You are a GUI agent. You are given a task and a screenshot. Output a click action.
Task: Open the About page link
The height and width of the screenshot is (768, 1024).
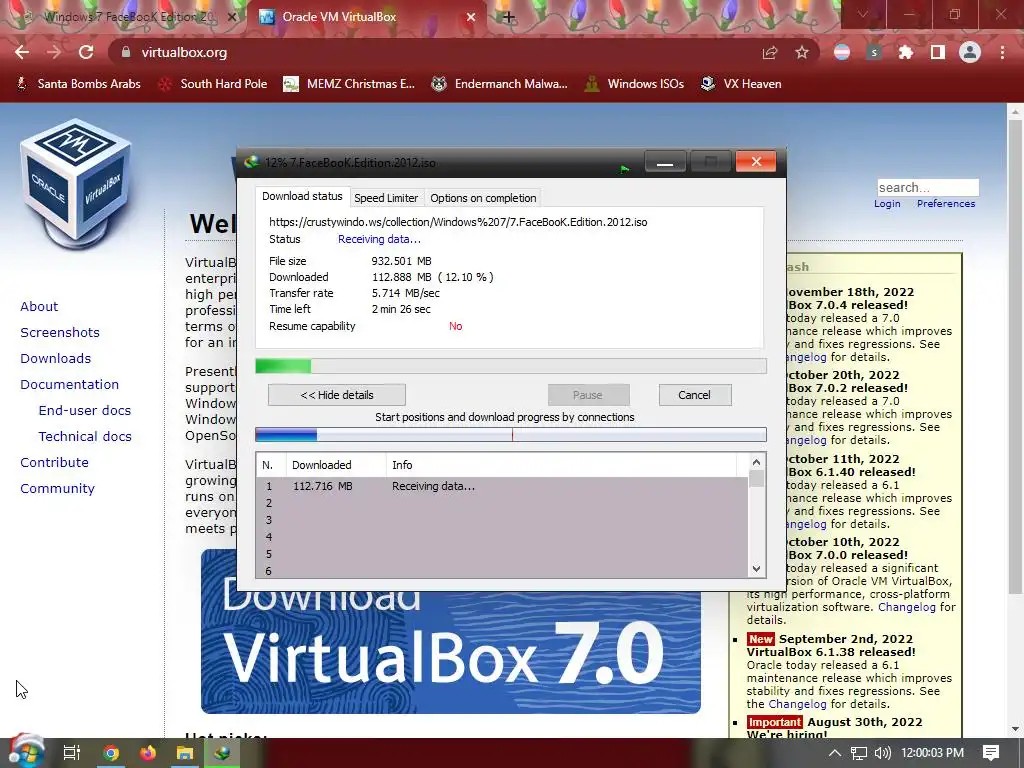[x=39, y=306]
